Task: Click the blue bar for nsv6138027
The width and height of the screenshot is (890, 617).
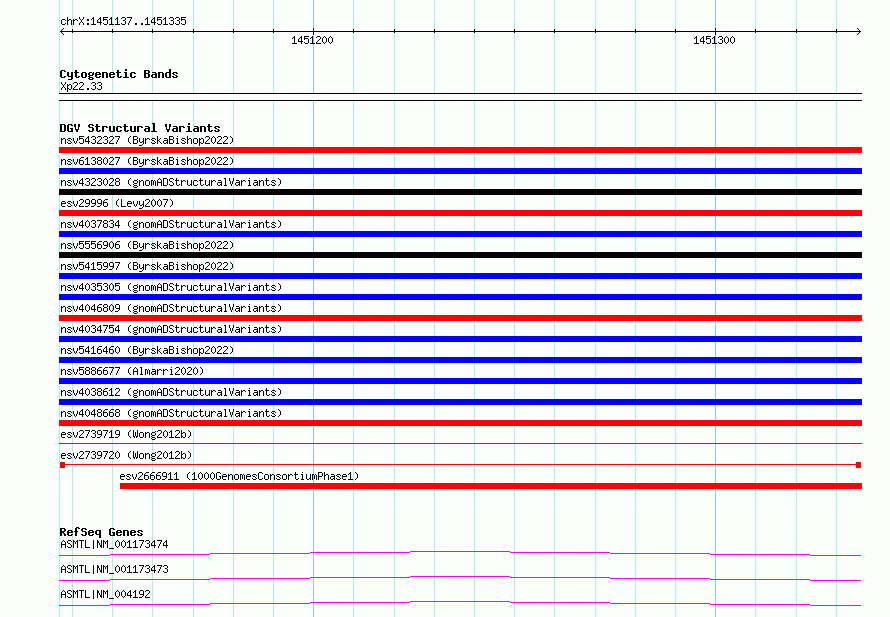Action: (x=460, y=171)
